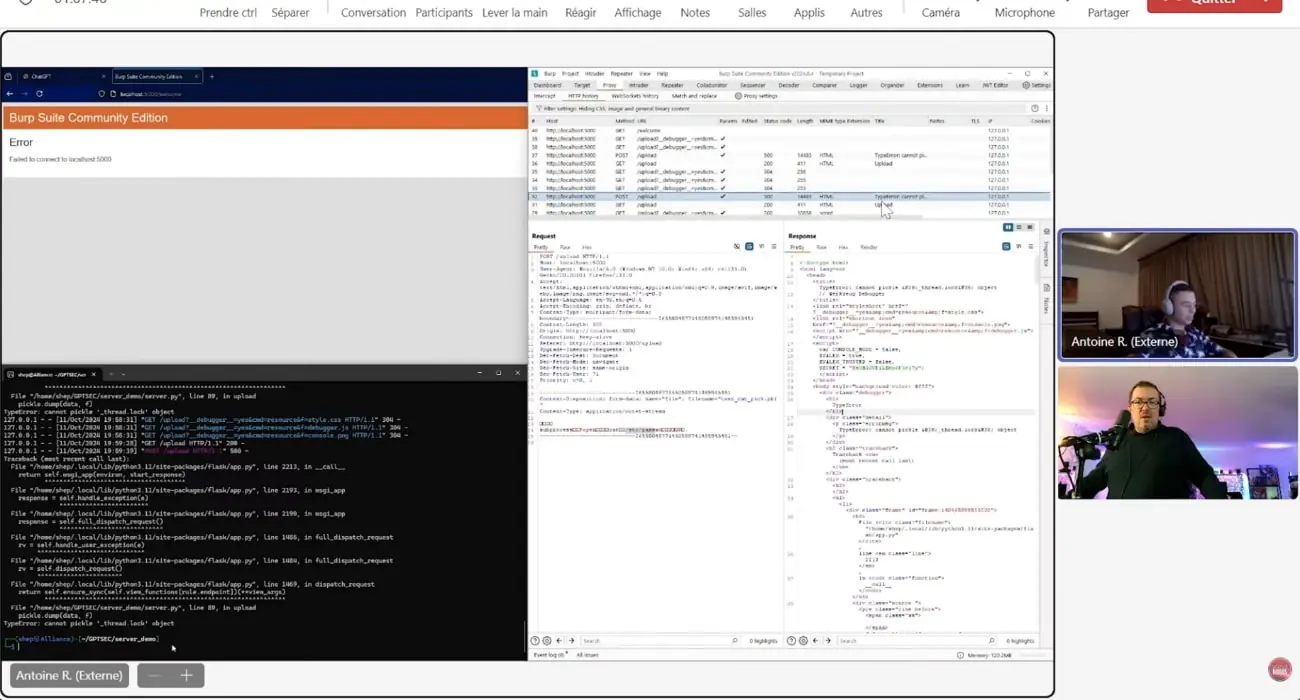Sort history by Status code column
Image resolution: width=1300 pixels, height=700 pixels.
[777, 121]
